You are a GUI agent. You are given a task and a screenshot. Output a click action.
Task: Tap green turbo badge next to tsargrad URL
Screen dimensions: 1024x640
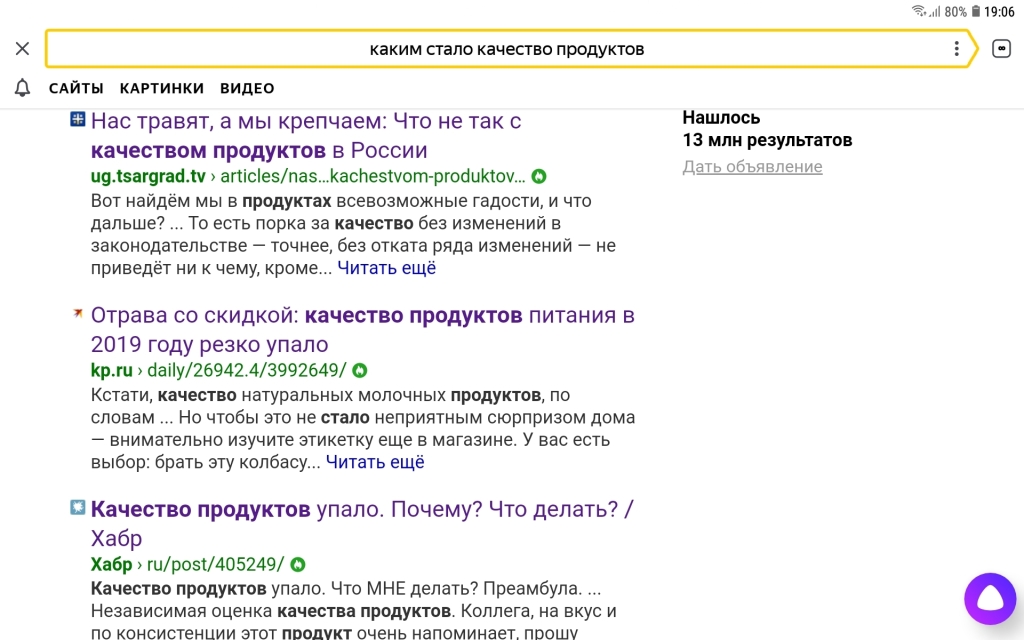tap(539, 177)
